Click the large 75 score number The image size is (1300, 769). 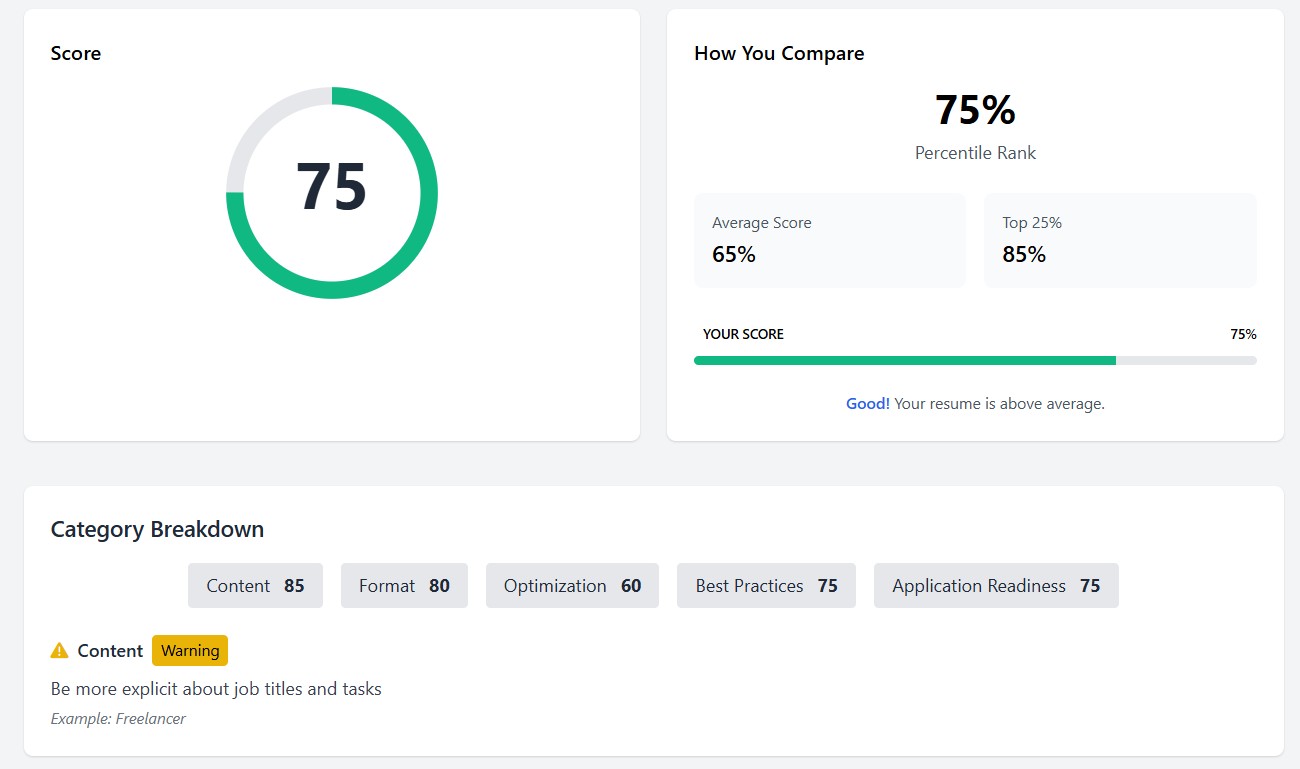coord(332,187)
